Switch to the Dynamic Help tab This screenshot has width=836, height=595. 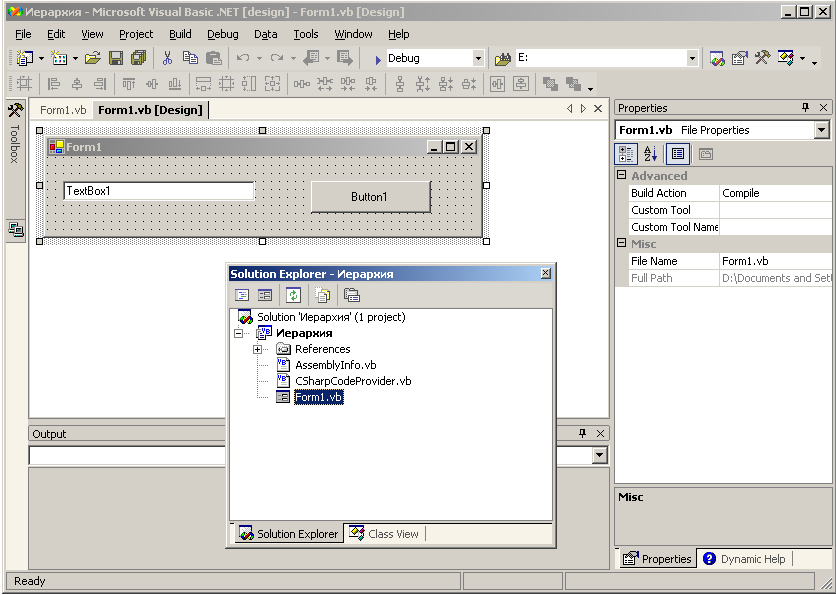pyautogui.click(x=745, y=559)
